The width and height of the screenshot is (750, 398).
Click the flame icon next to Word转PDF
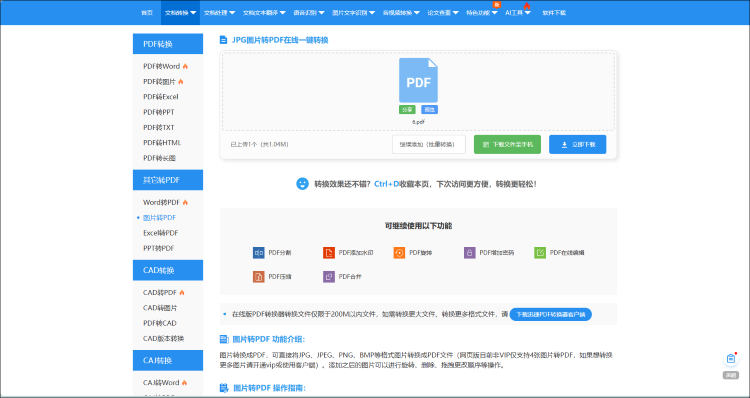(x=185, y=203)
